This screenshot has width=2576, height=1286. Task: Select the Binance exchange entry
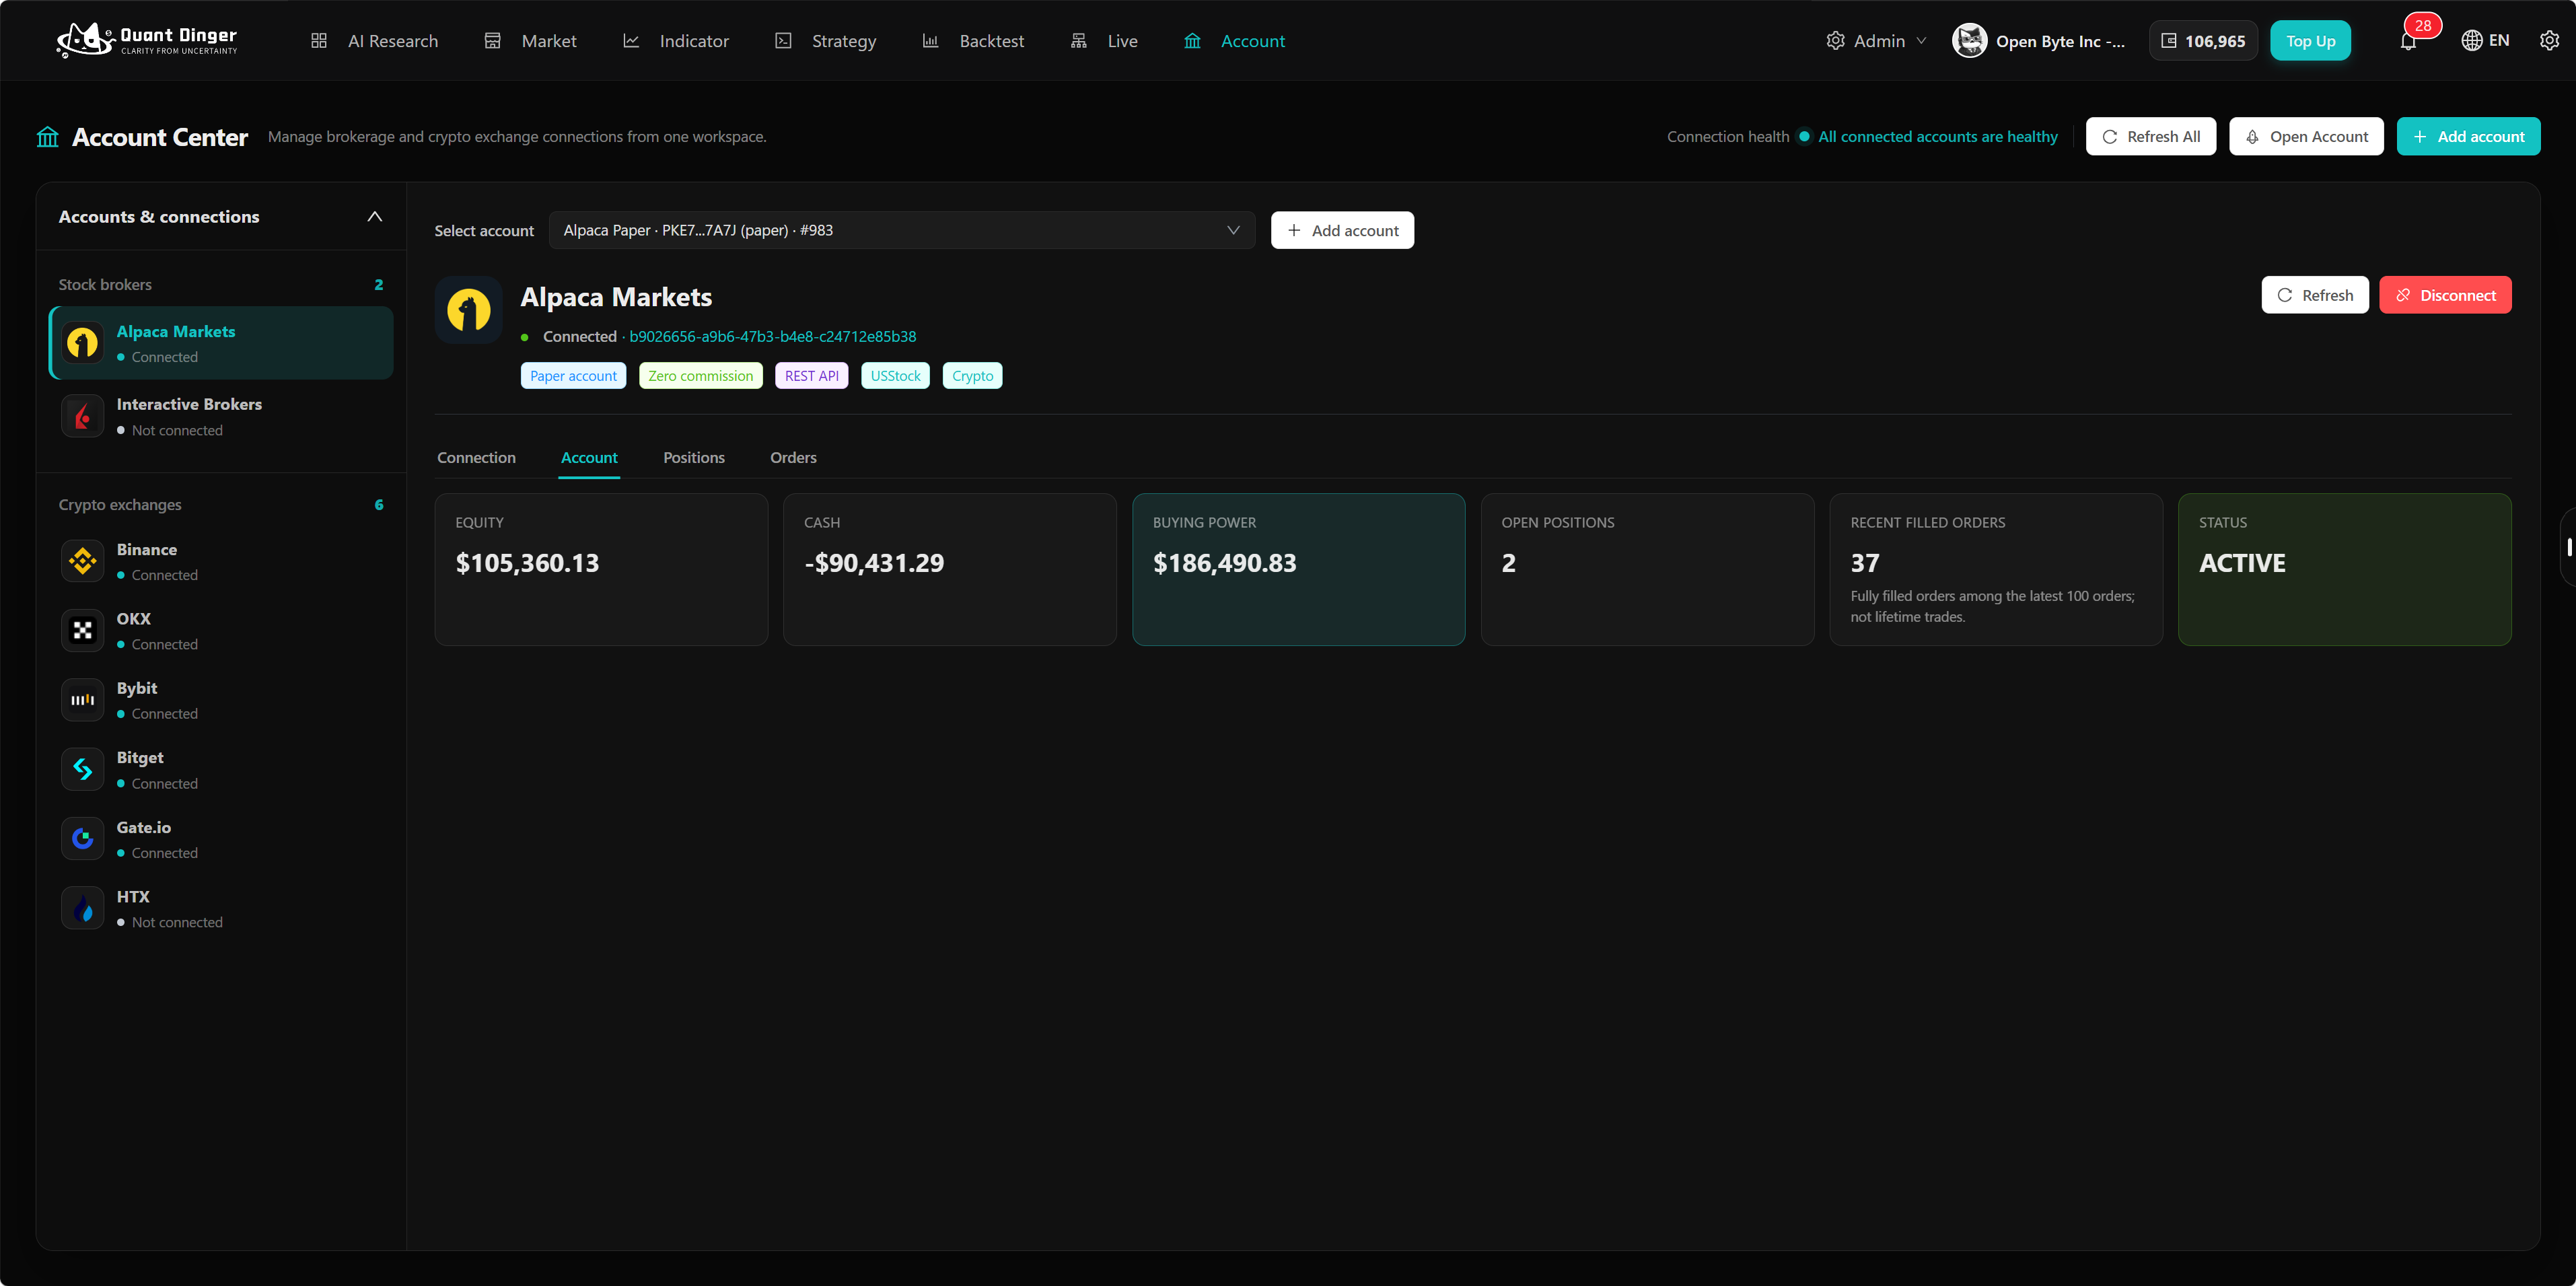[221, 561]
